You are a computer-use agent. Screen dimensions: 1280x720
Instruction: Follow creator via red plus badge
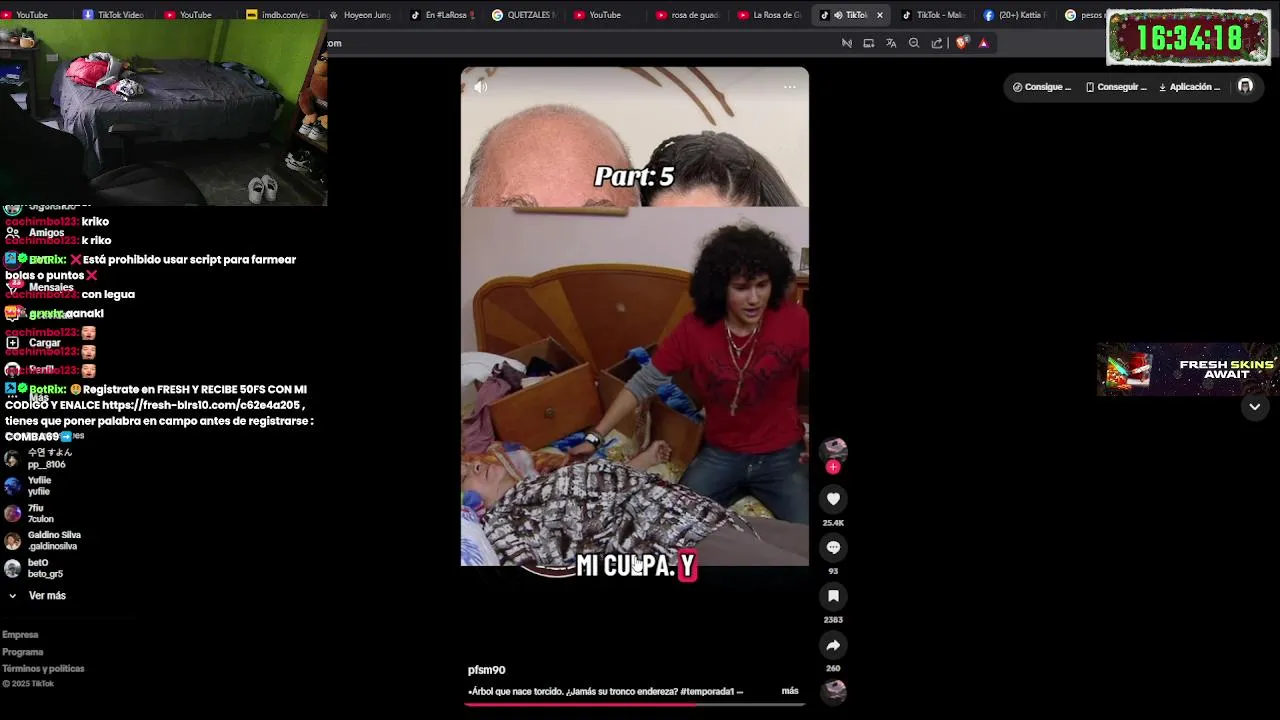click(x=833, y=467)
